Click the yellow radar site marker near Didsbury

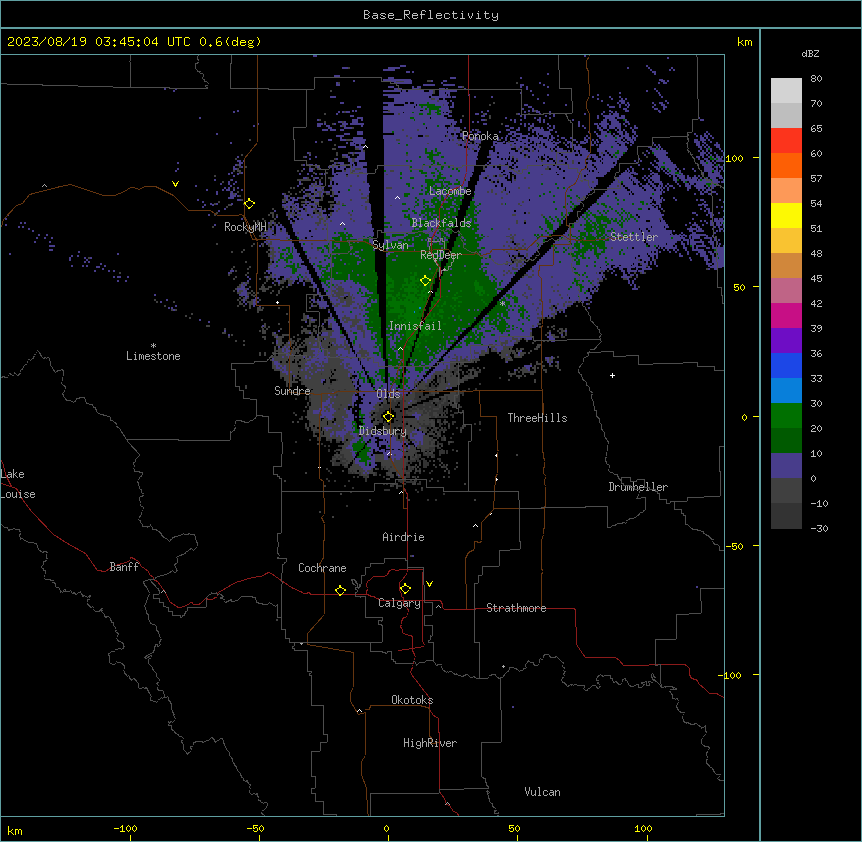[388, 417]
